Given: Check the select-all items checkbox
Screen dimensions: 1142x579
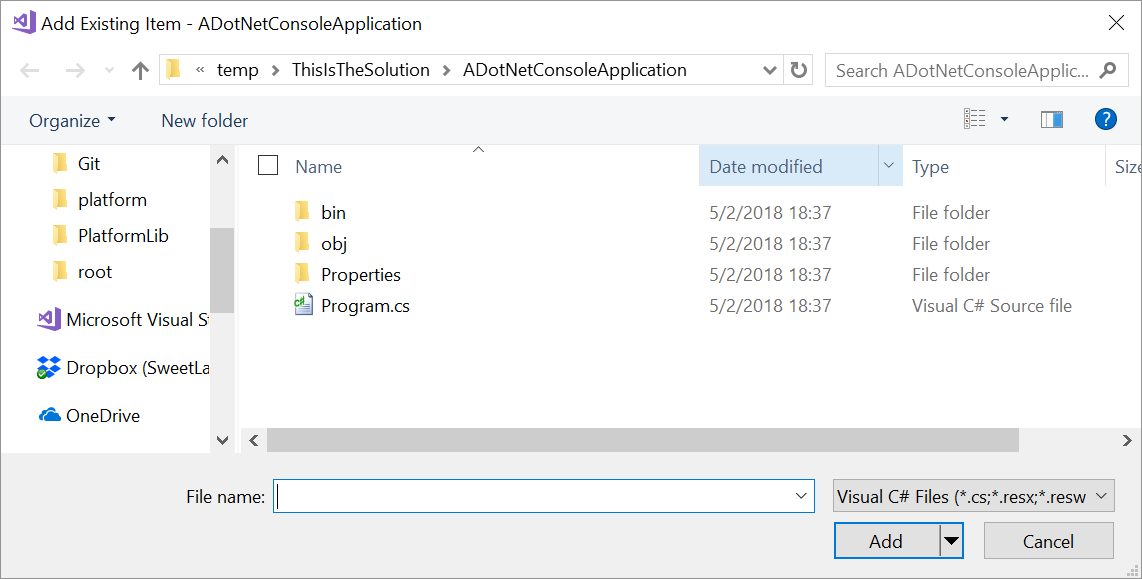Looking at the screenshot, I should 268,166.
